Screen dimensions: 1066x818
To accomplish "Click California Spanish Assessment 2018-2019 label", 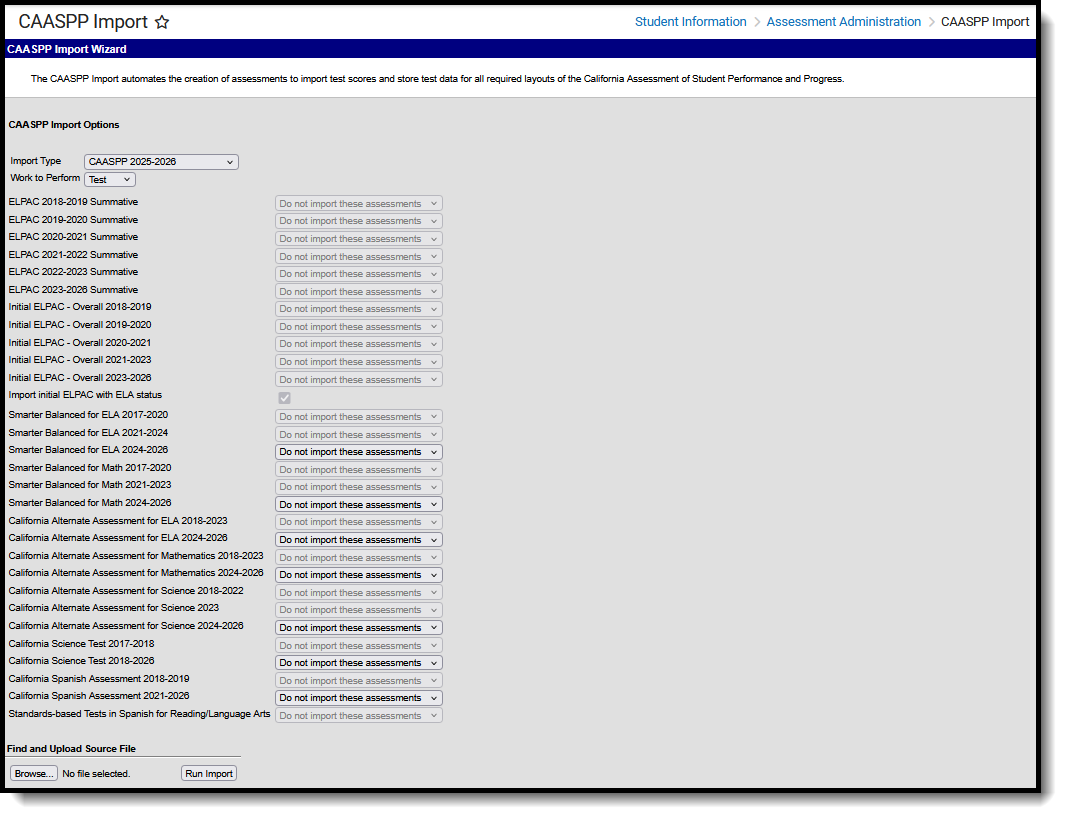I will coord(99,679).
